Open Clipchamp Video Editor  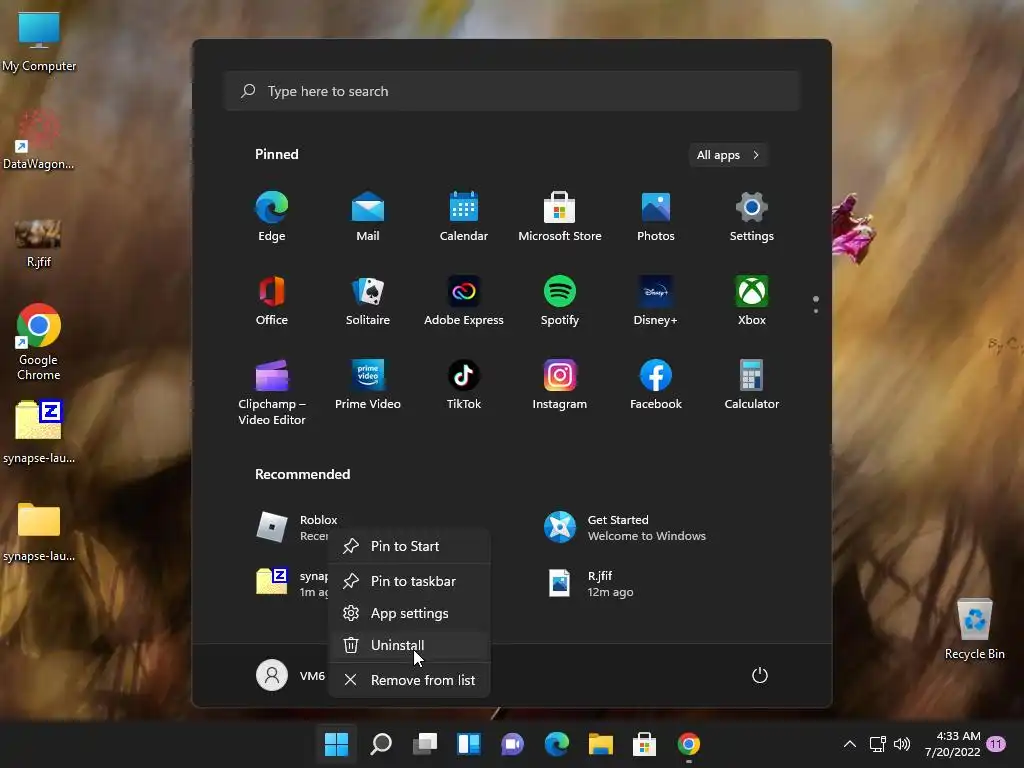click(x=272, y=393)
